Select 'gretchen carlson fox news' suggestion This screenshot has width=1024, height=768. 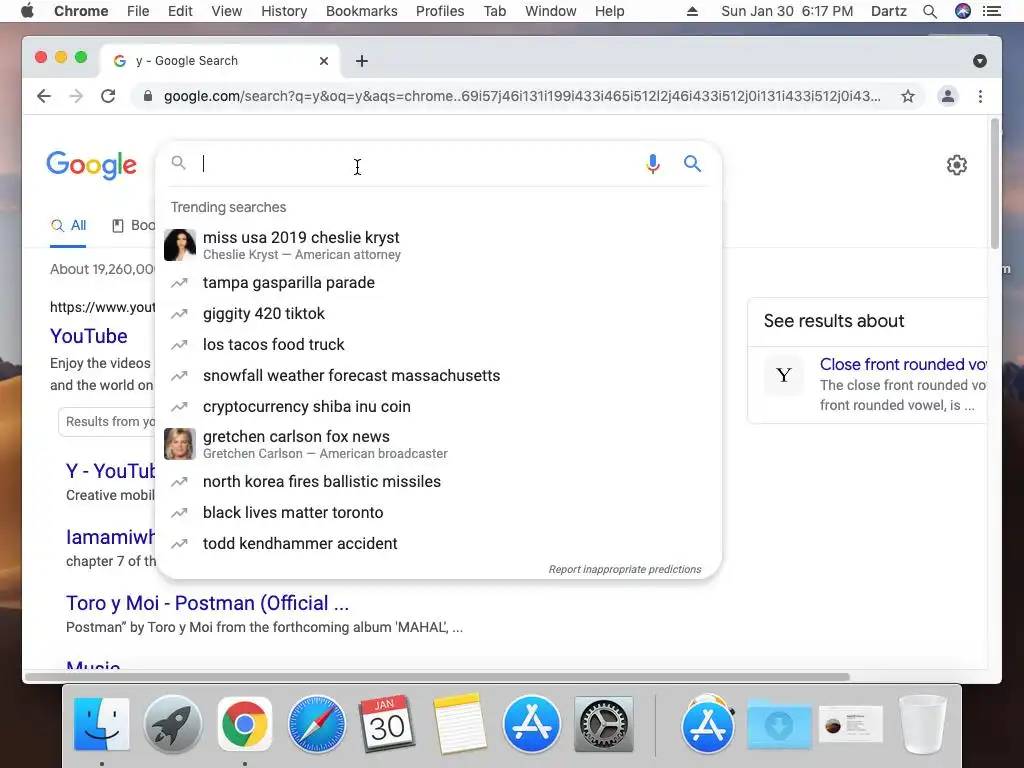439,444
